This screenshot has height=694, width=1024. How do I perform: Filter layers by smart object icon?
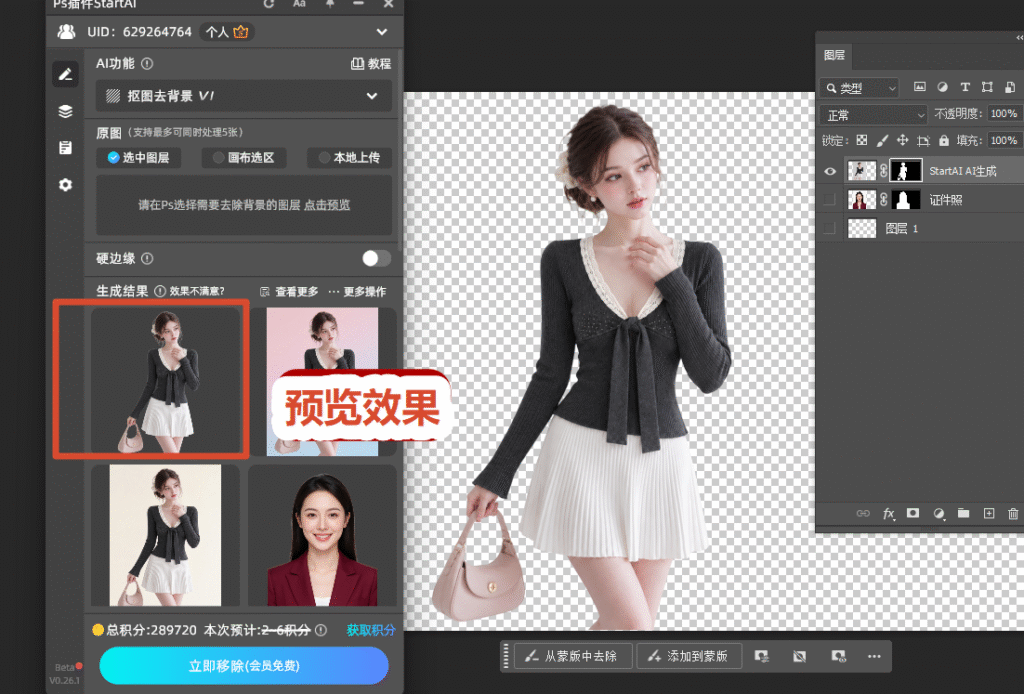tap(1010, 87)
